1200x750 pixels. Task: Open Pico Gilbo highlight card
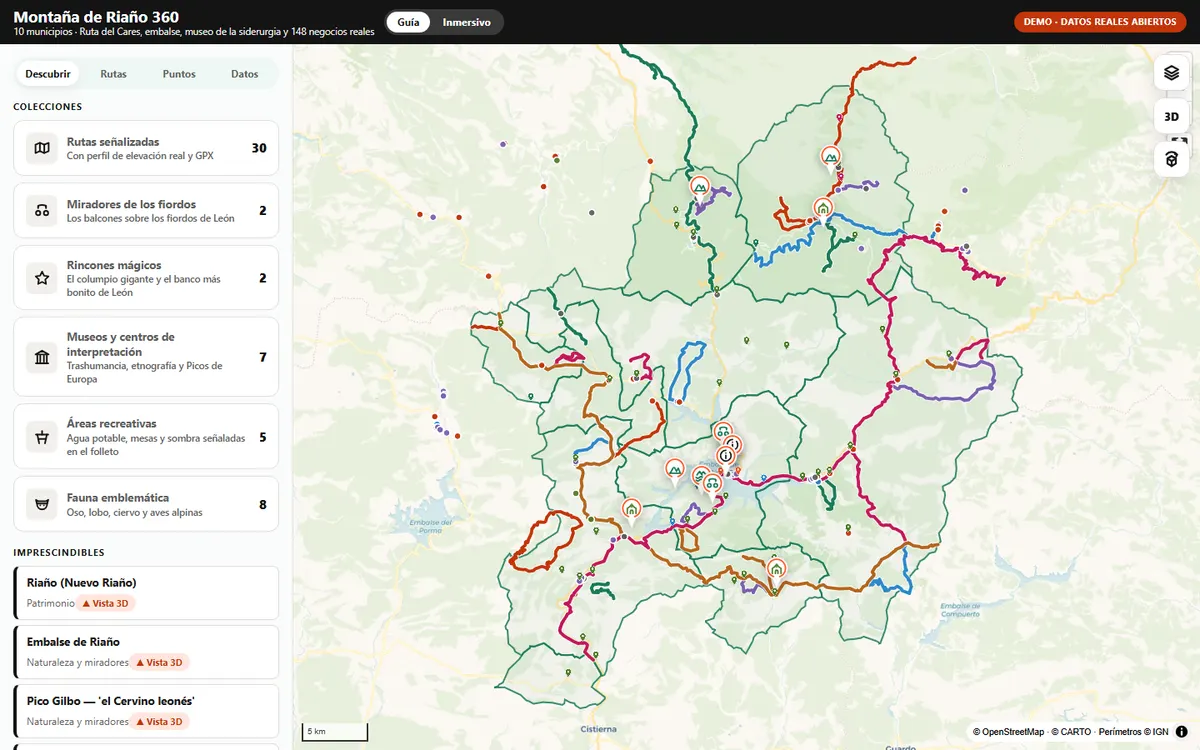146,711
